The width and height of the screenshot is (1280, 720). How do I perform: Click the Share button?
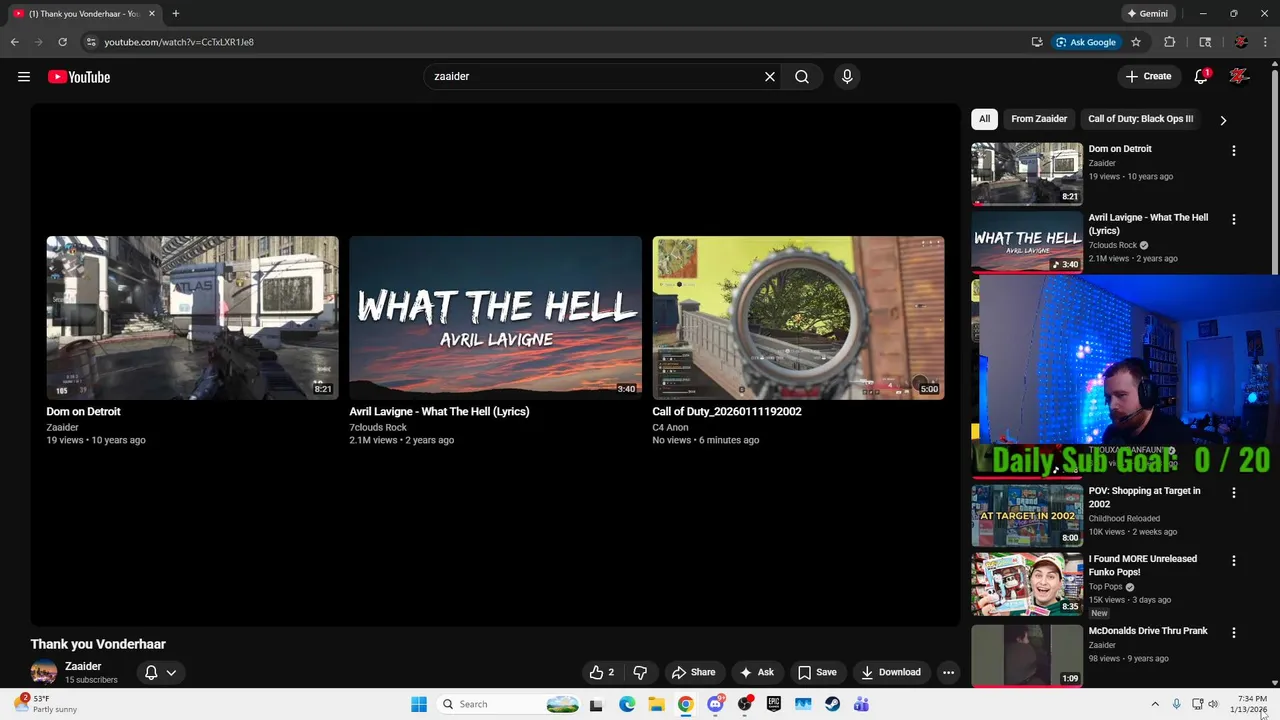[x=693, y=672]
